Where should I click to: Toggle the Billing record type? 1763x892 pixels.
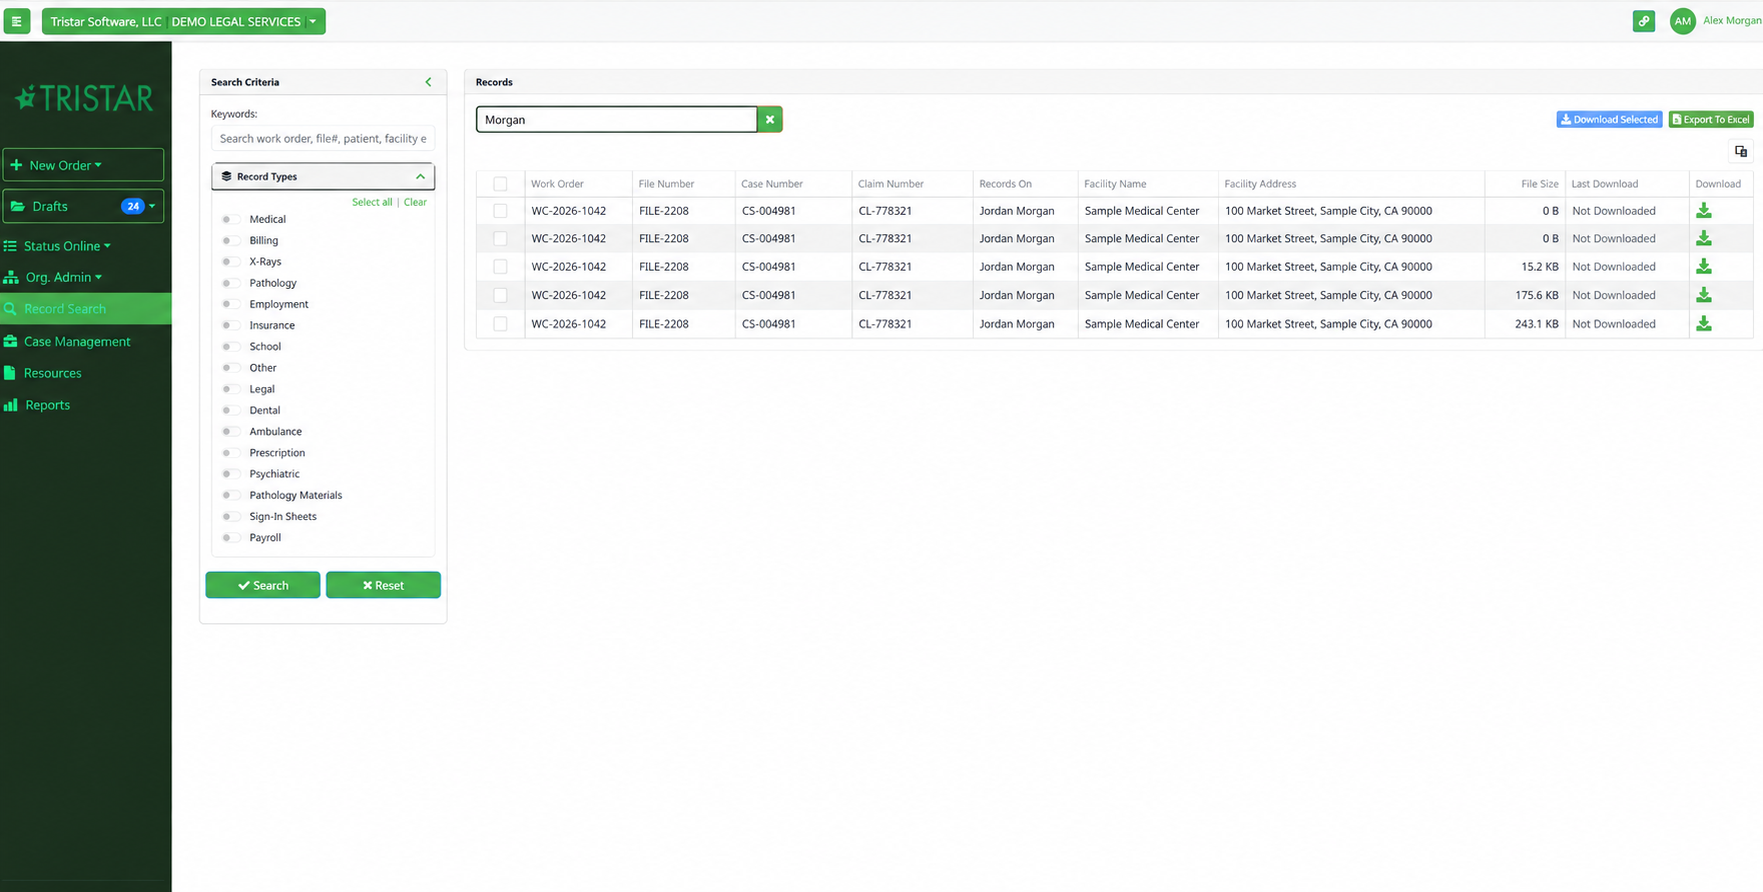pos(230,240)
